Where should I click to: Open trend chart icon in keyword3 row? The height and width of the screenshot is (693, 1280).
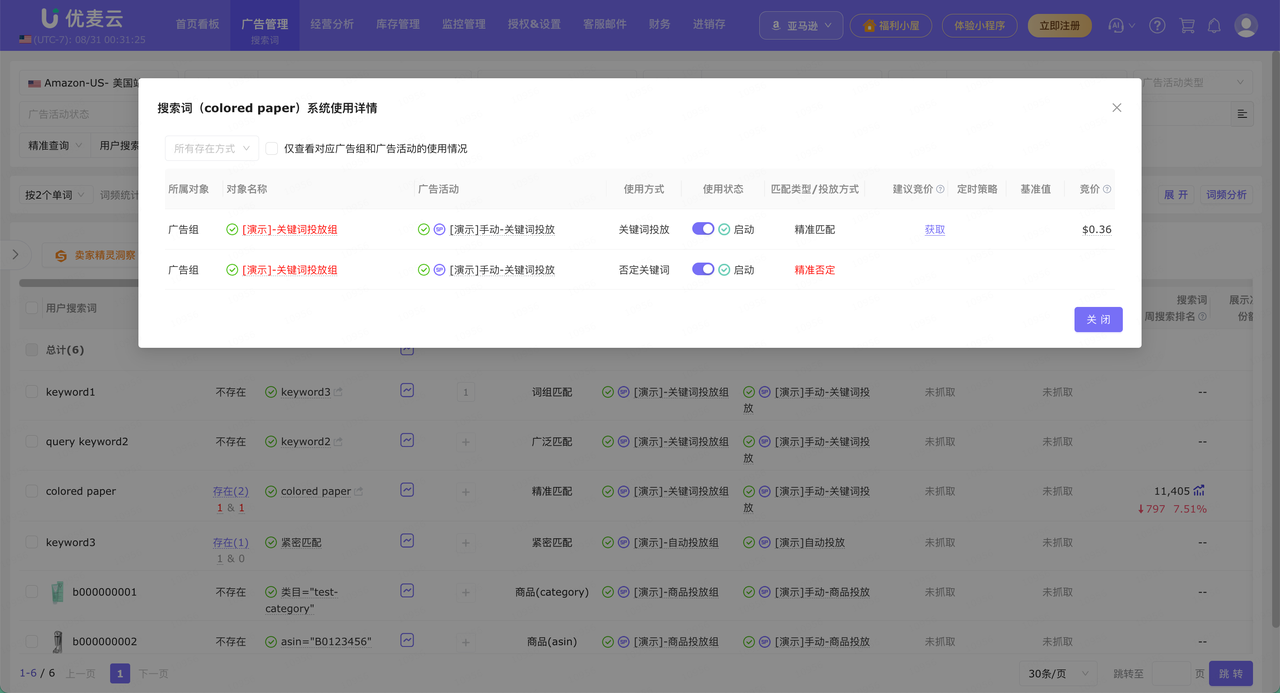click(407, 541)
